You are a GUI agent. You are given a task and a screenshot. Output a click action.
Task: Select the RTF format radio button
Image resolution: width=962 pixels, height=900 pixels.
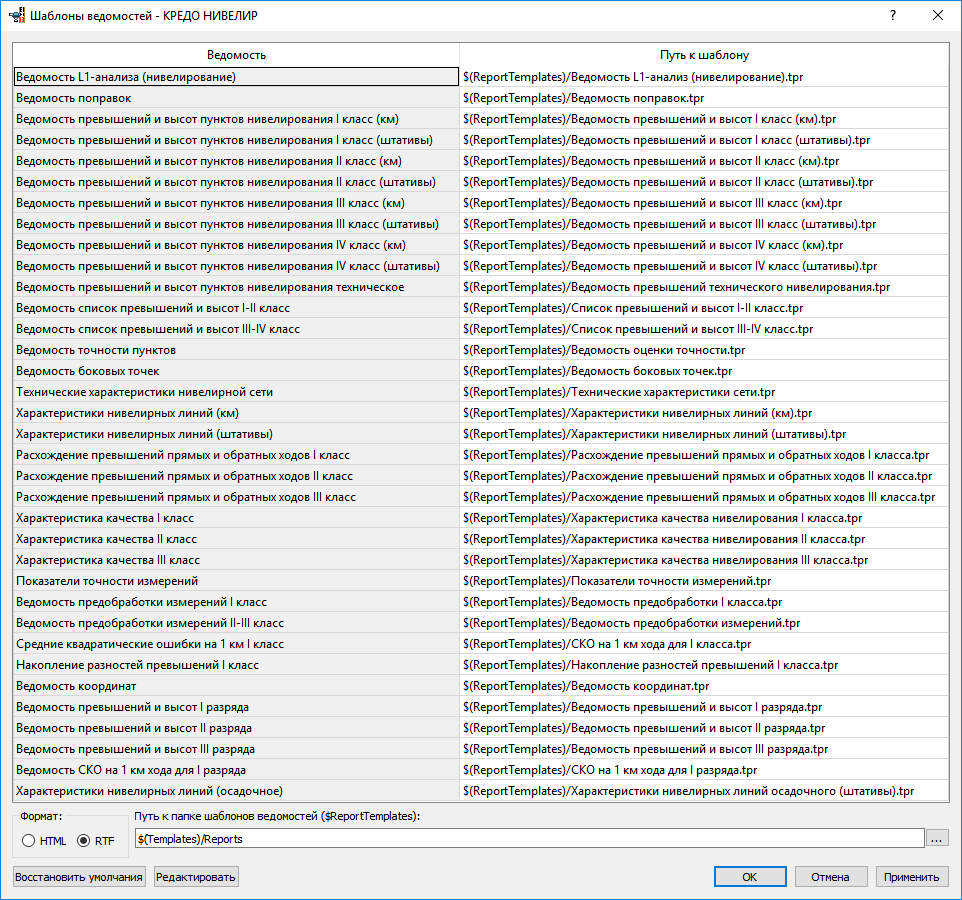[83, 841]
